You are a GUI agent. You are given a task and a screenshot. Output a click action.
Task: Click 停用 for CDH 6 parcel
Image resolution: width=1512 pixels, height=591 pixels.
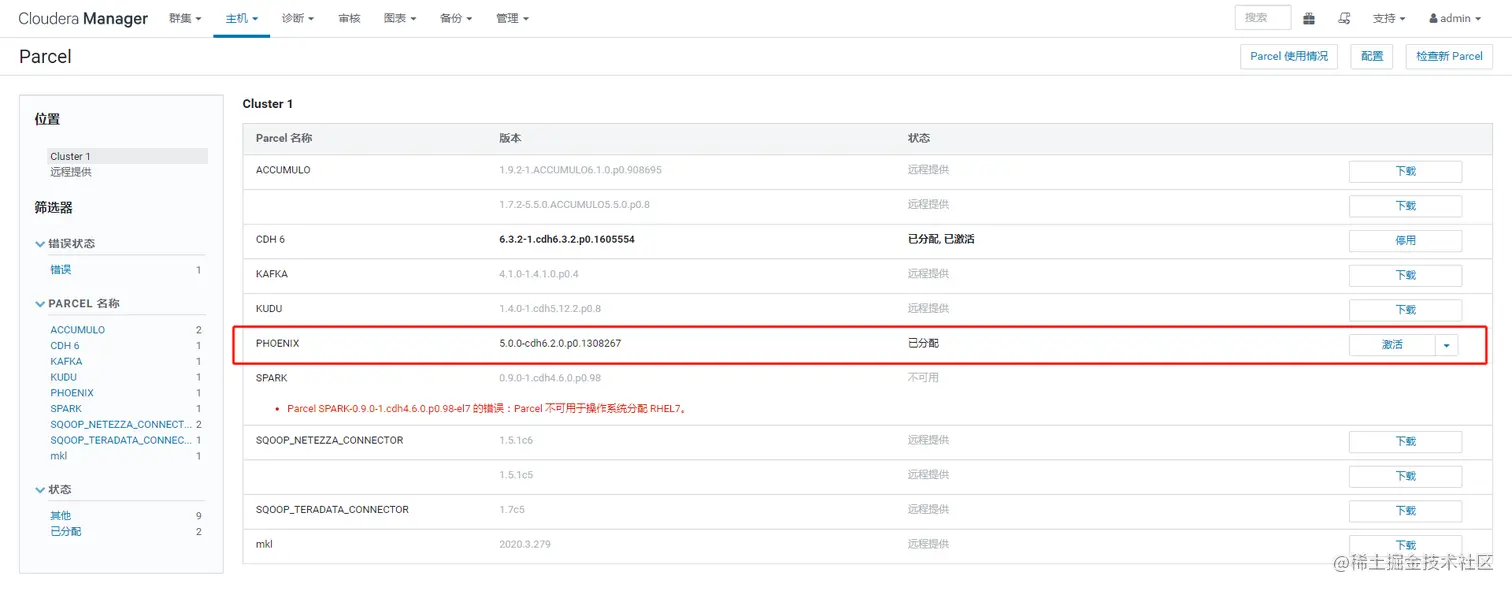coord(1405,241)
